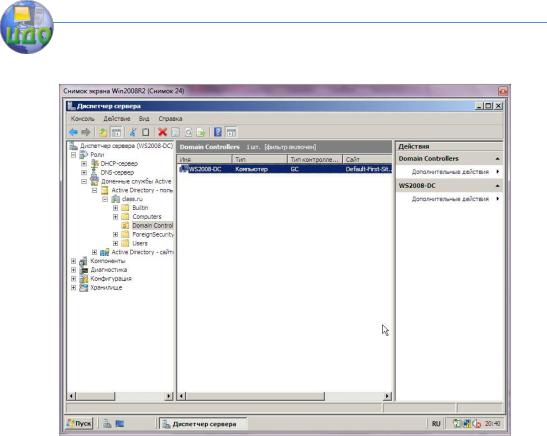Click the Properties icon next to Delete
The height and width of the screenshot is (436, 547).
175,132
